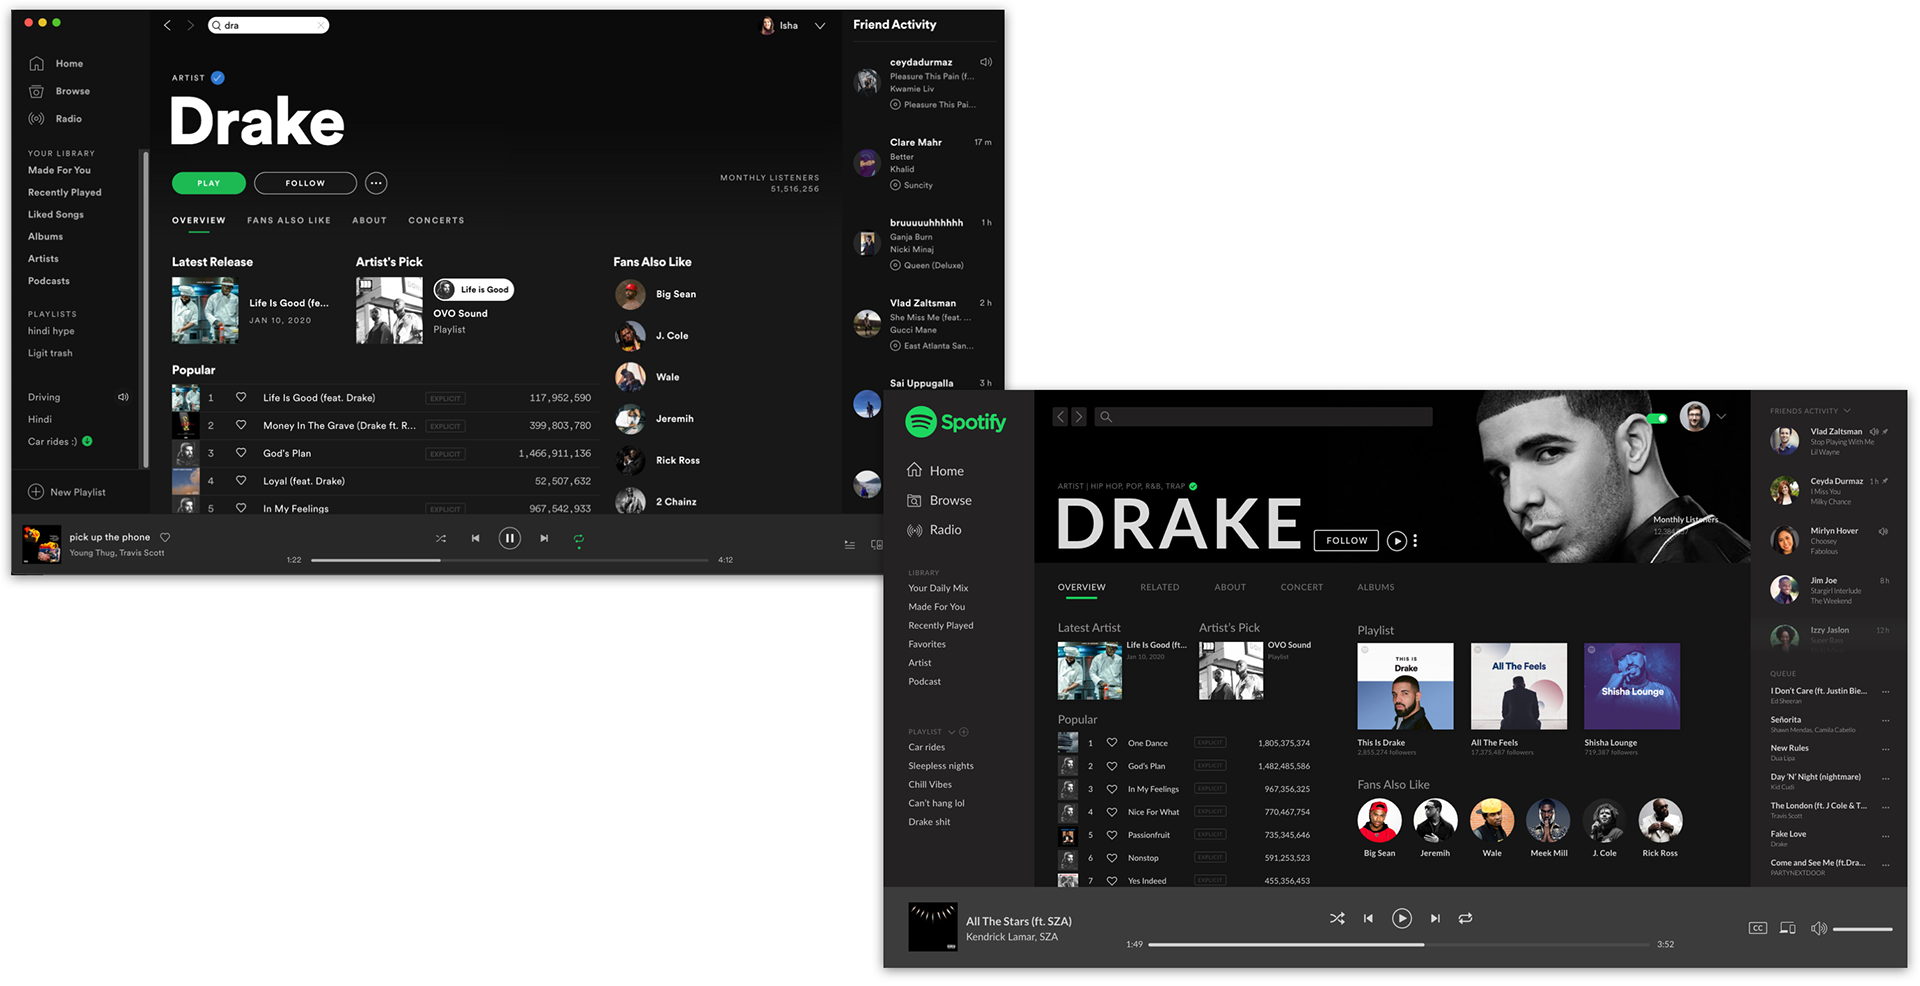Open Liked Songs in the rear window library
This screenshot has width=1920, height=986.
(56, 214)
